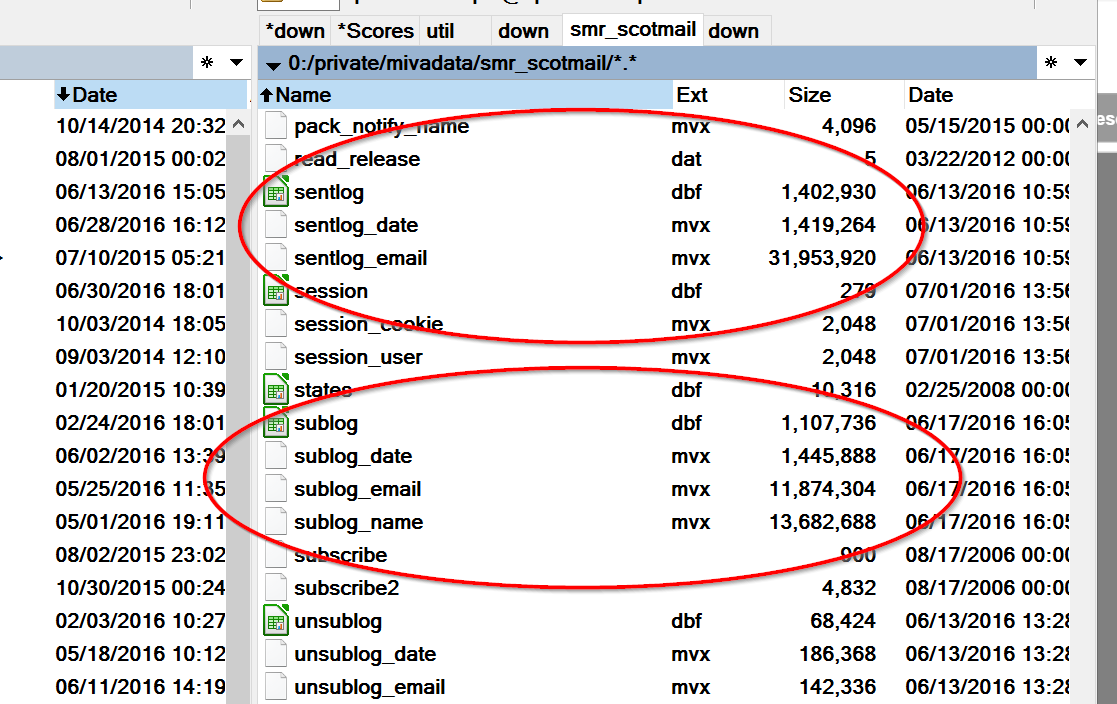Click the left panel scrollbar up arrow

point(238,125)
